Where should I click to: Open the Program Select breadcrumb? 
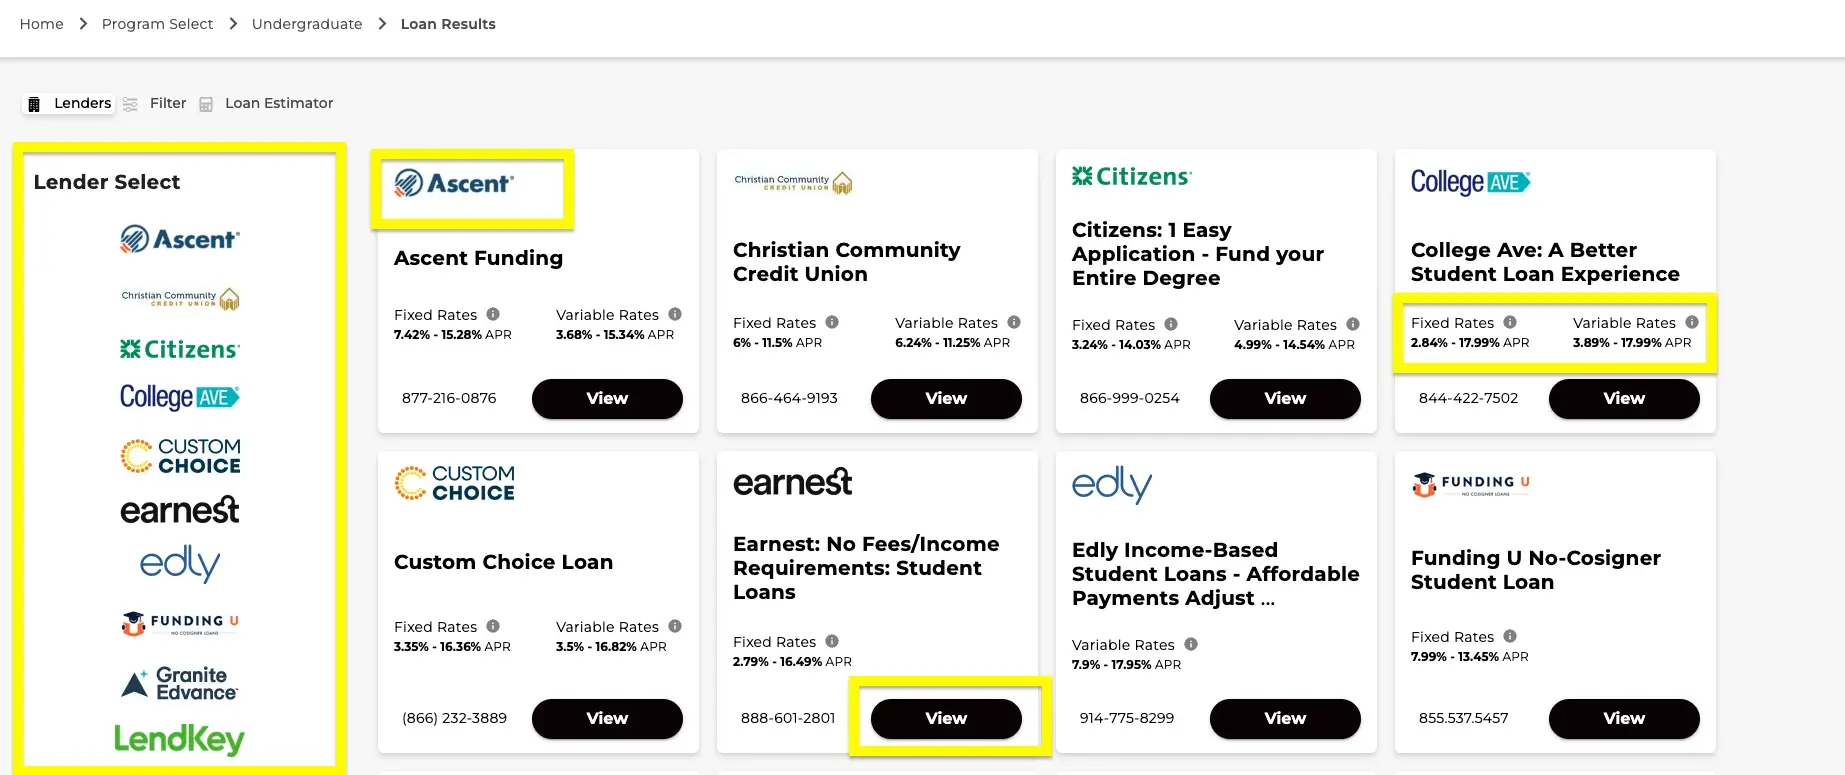157,23
